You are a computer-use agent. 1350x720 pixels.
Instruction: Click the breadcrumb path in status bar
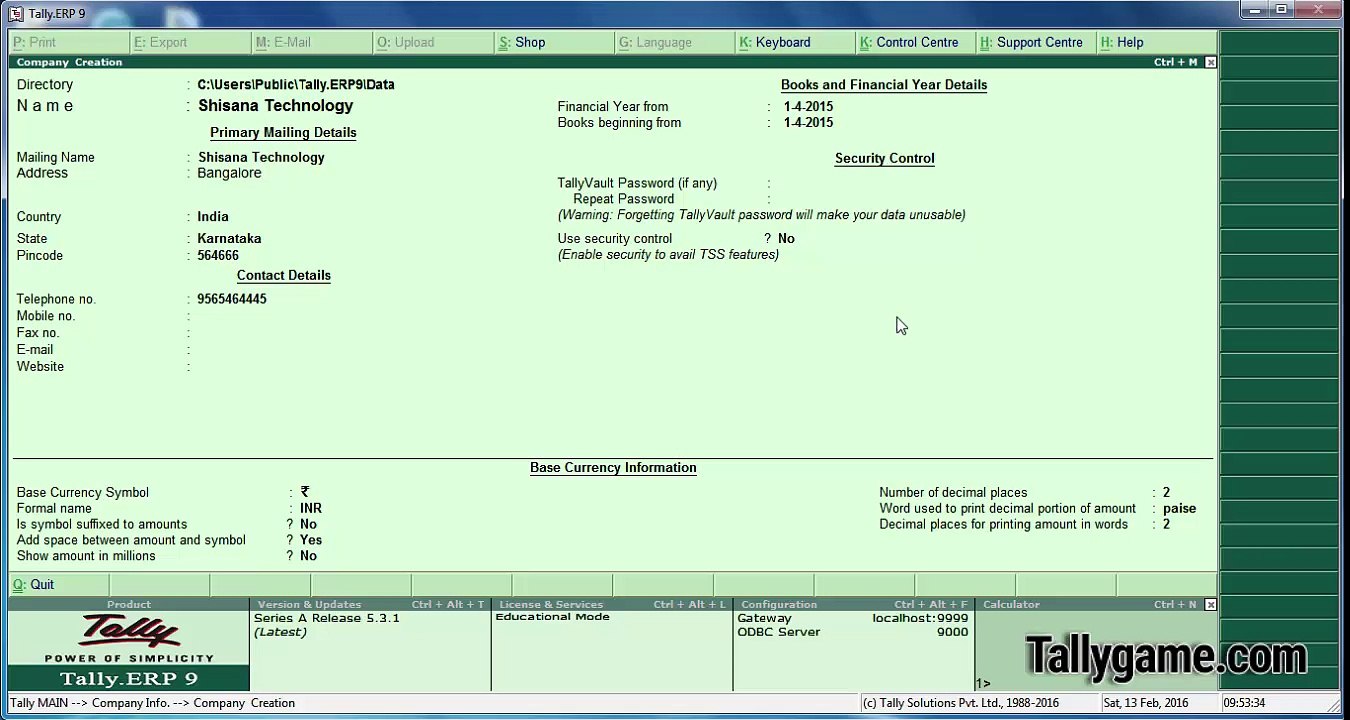tap(152, 703)
